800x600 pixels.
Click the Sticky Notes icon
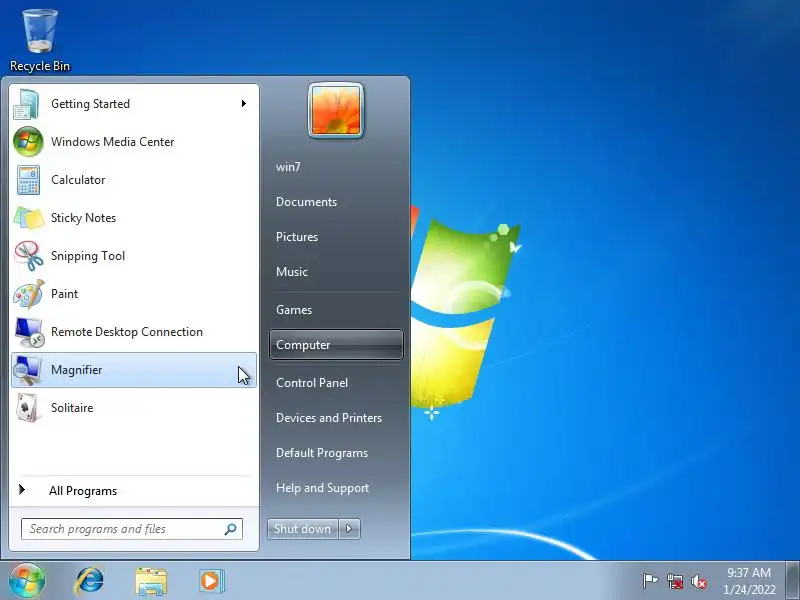click(29, 218)
